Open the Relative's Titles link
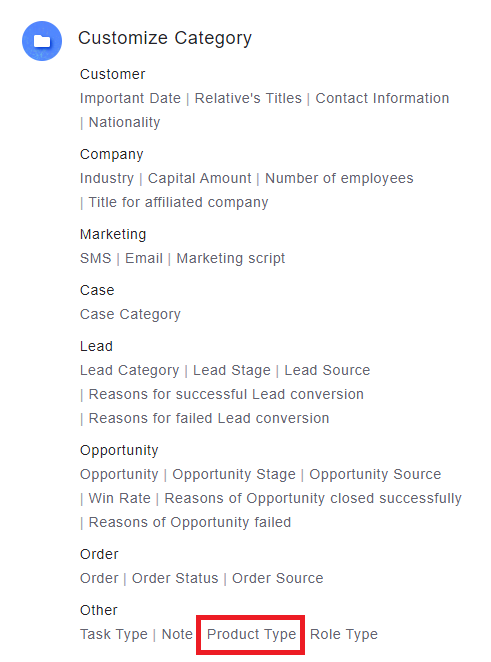Image resolution: width=491 pixels, height=662 pixels. pyautogui.click(x=248, y=98)
